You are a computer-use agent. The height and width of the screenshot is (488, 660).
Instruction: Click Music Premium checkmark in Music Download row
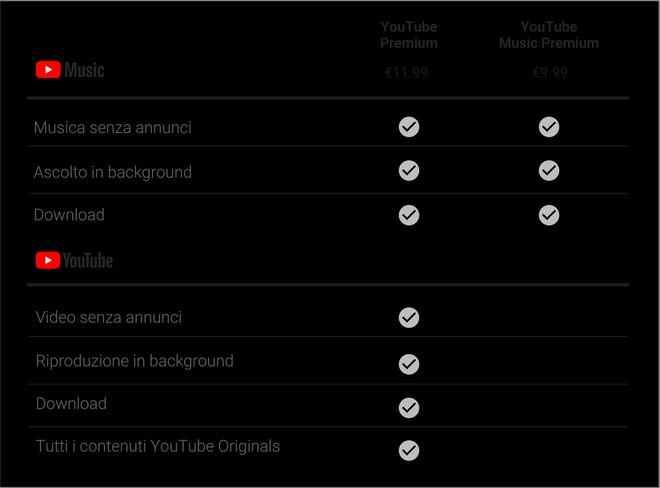point(549,215)
